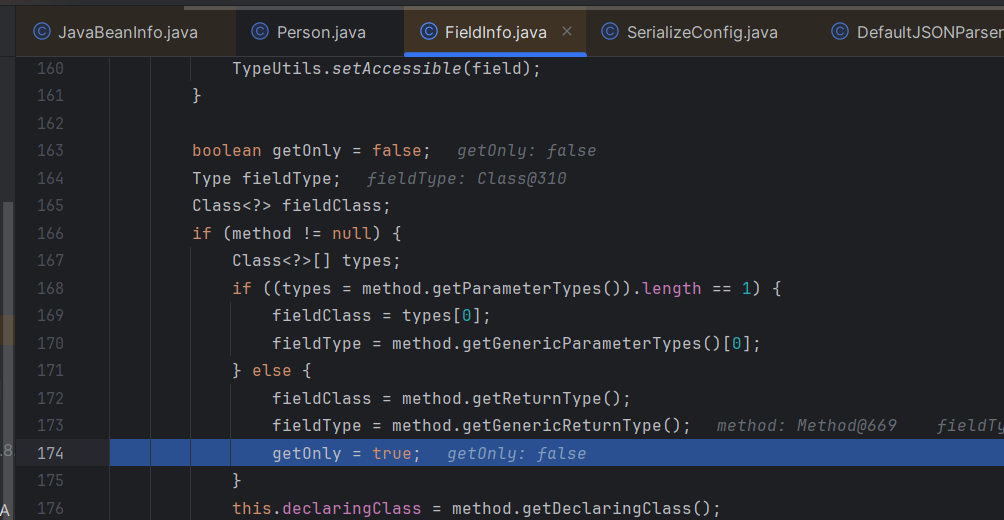Click the class icon on JavaBeanInfo.java tab
The width and height of the screenshot is (1004, 520).
42,32
